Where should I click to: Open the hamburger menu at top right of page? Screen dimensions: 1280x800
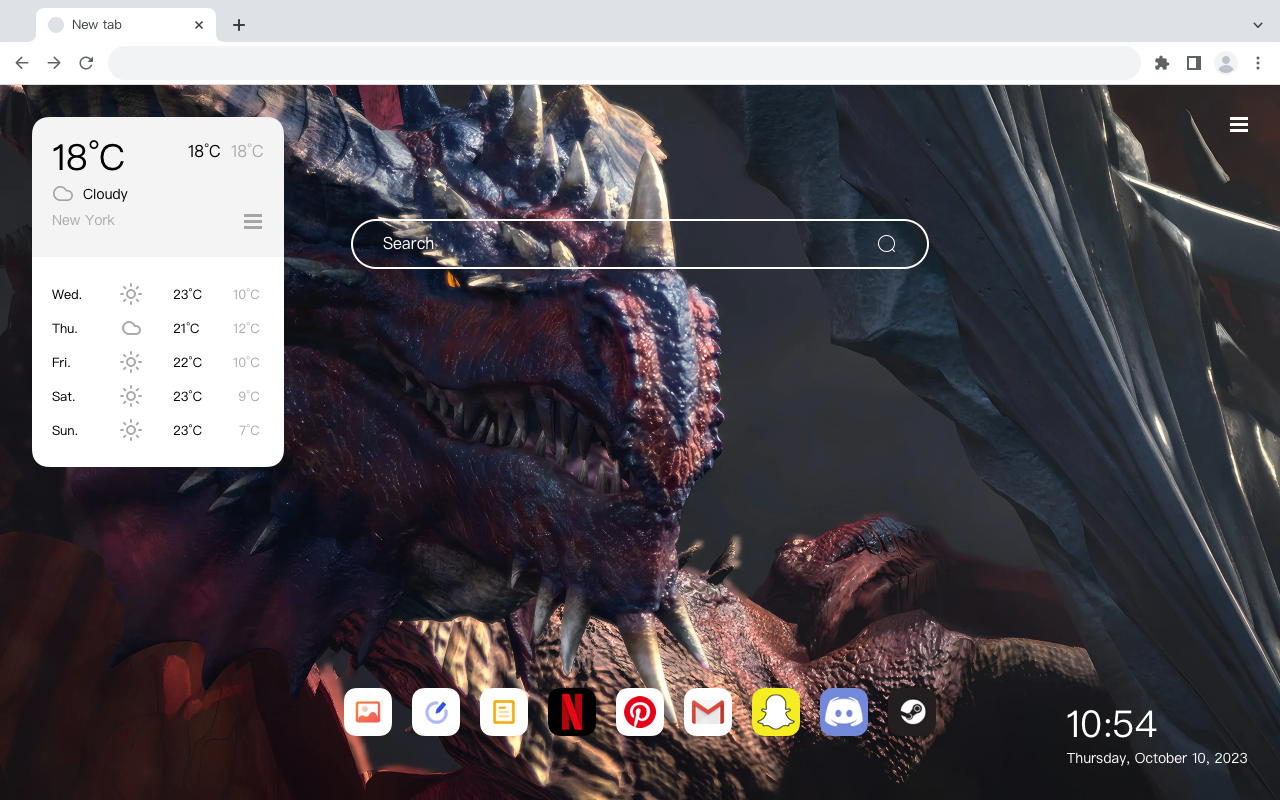tap(1239, 125)
